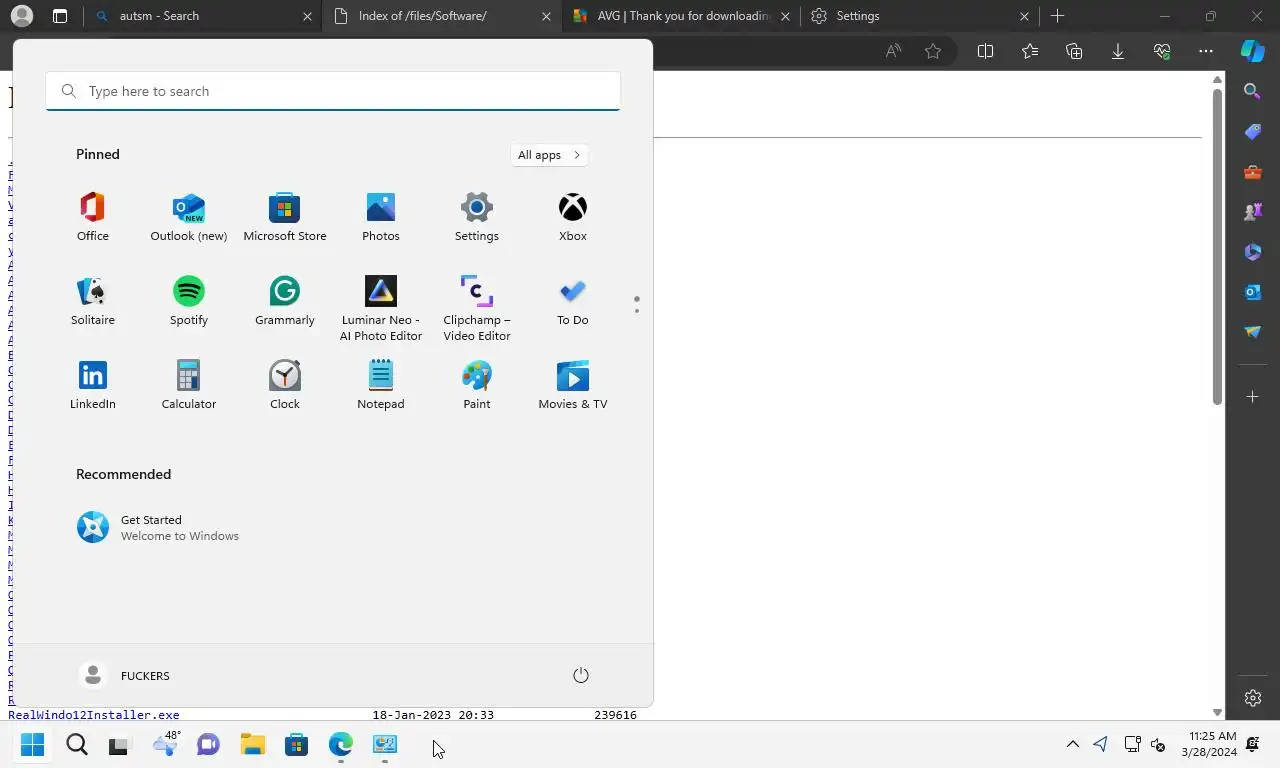
Task: Open the Office pinned app
Action: (x=93, y=217)
